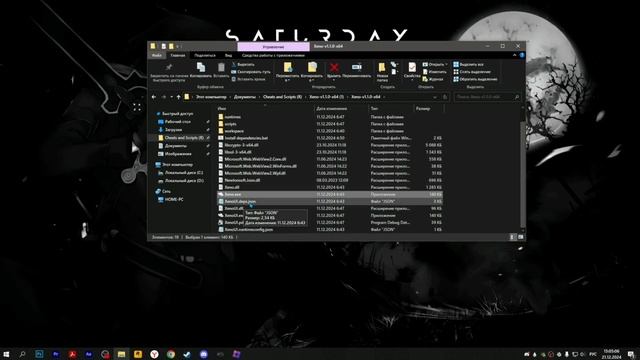Select Newtonsoft.Json.dll file
640x360 pixels.
point(329,180)
